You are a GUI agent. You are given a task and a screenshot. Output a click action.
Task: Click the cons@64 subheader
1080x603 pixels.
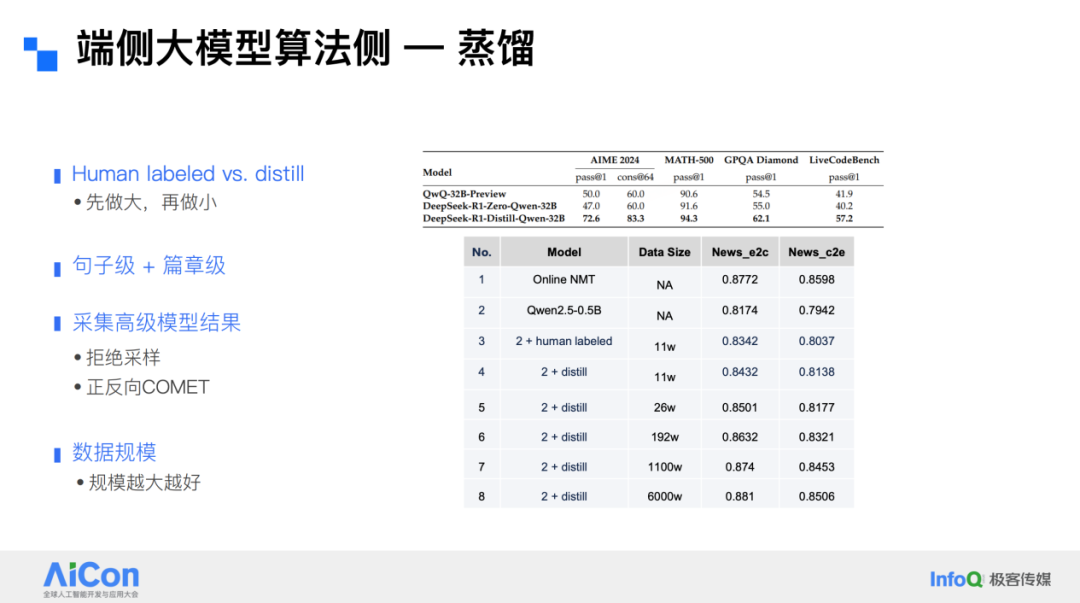click(635, 177)
